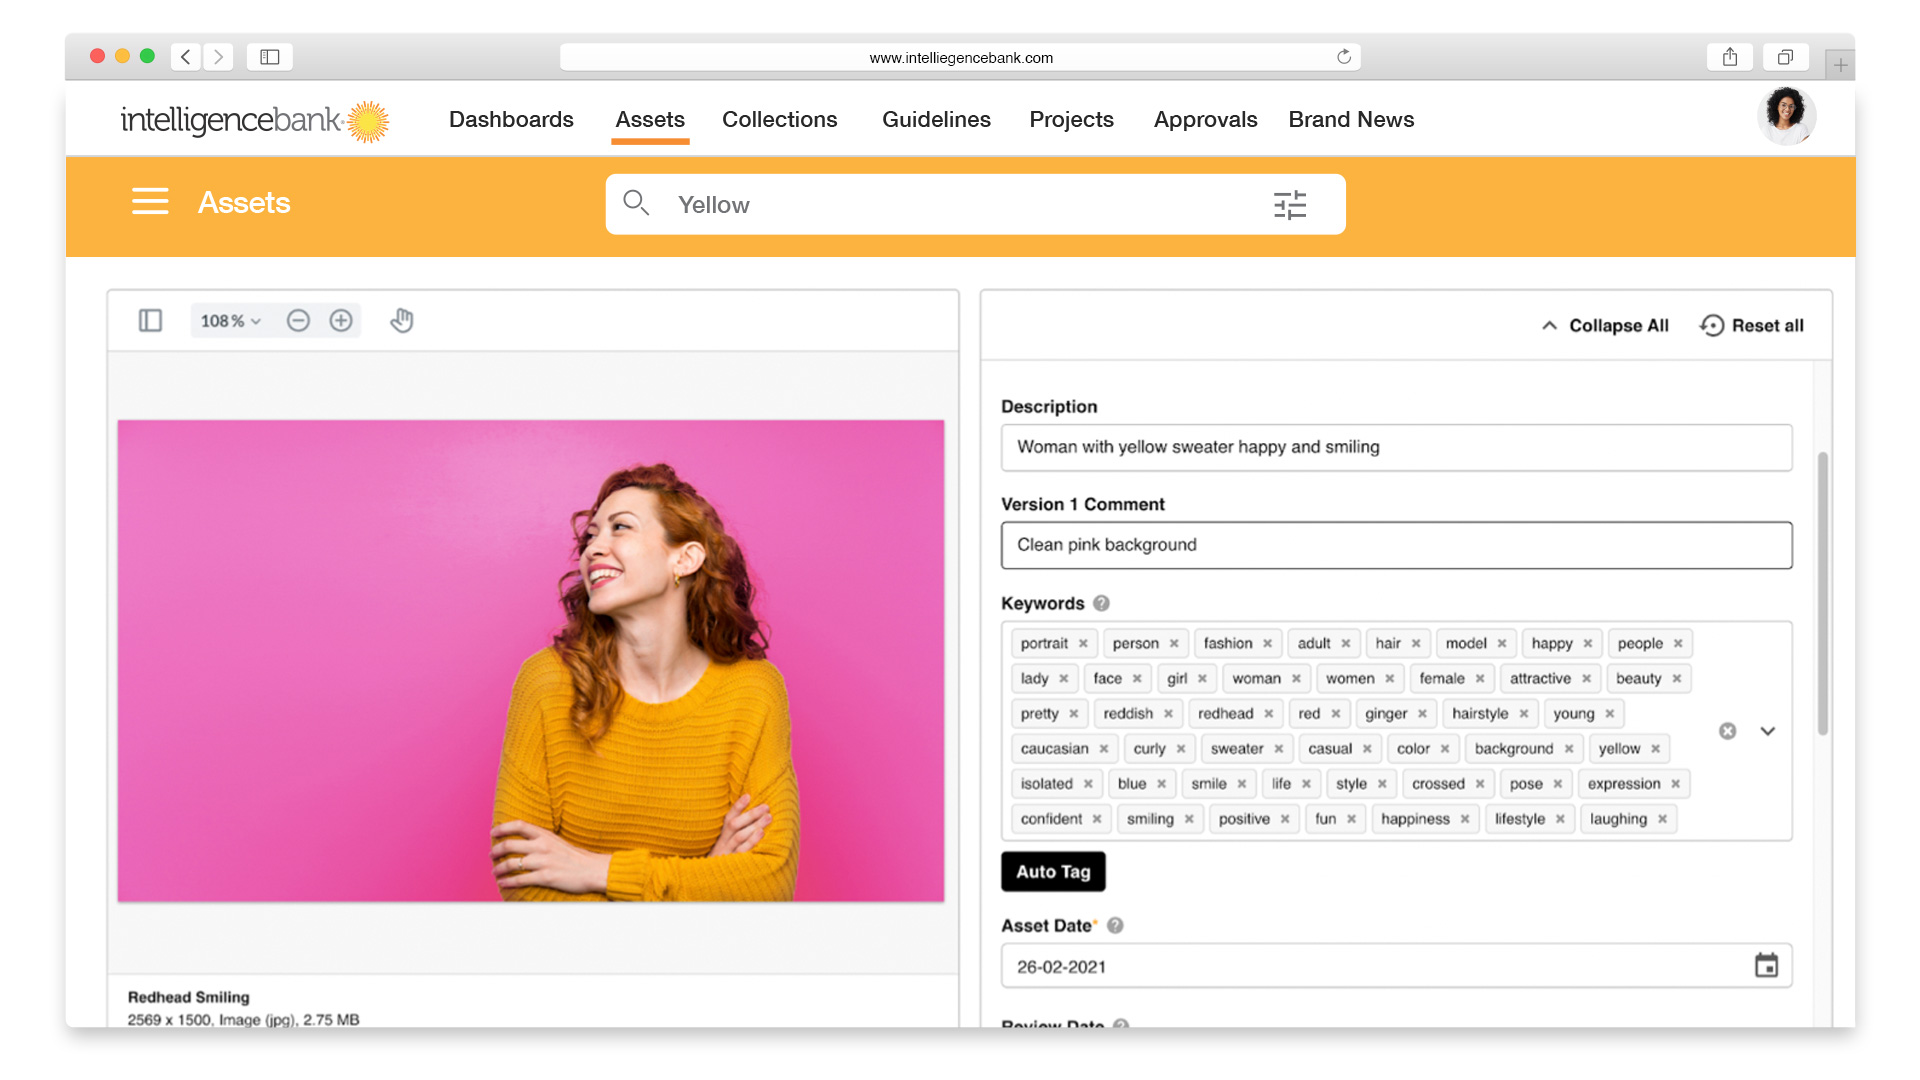Click the Asset Date input field

(x=1396, y=967)
